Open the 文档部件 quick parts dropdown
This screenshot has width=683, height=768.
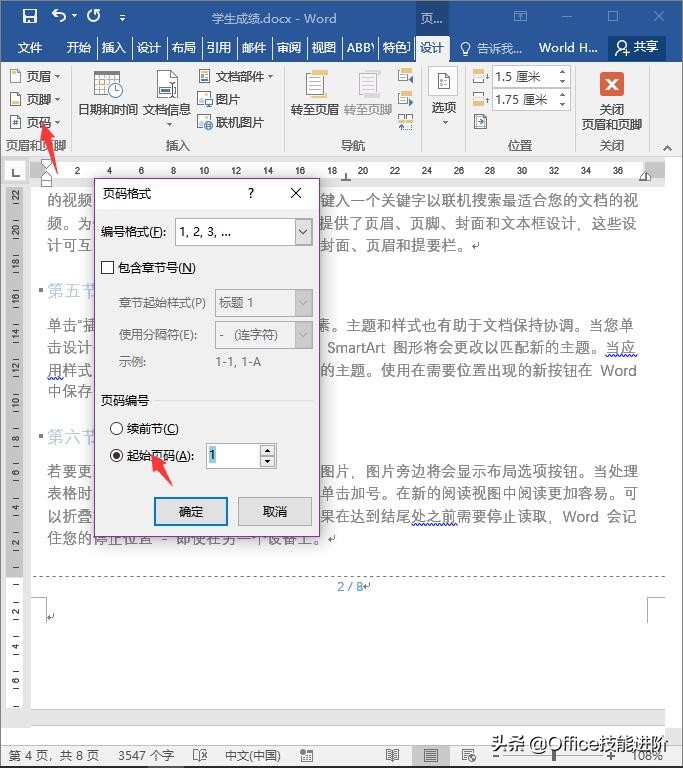[x=236, y=76]
